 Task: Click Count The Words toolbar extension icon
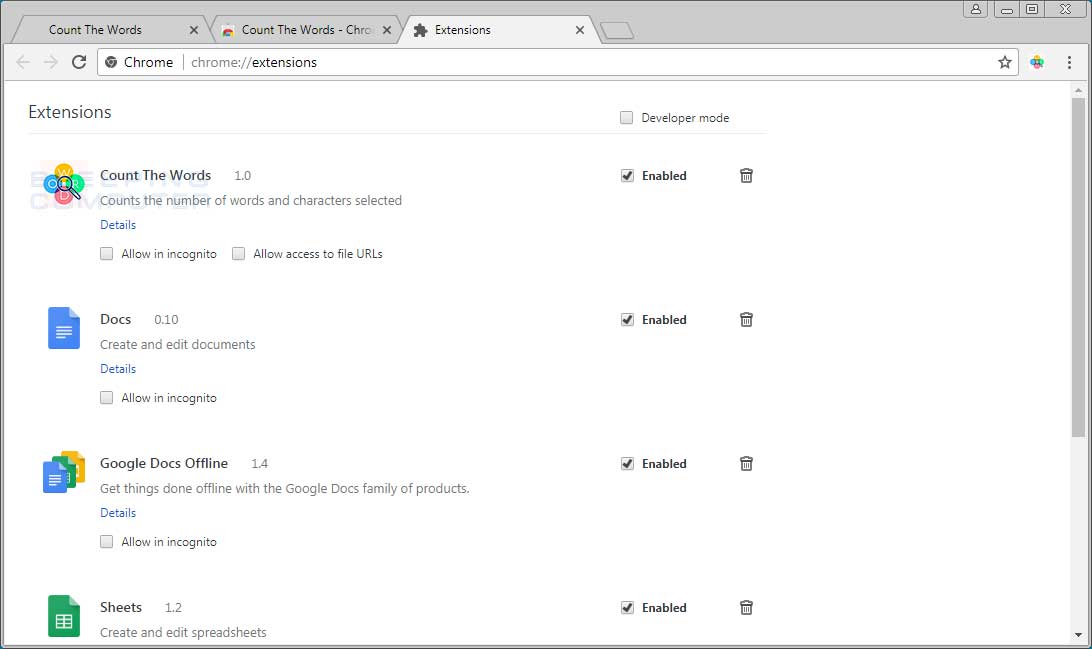tap(1037, 62)
